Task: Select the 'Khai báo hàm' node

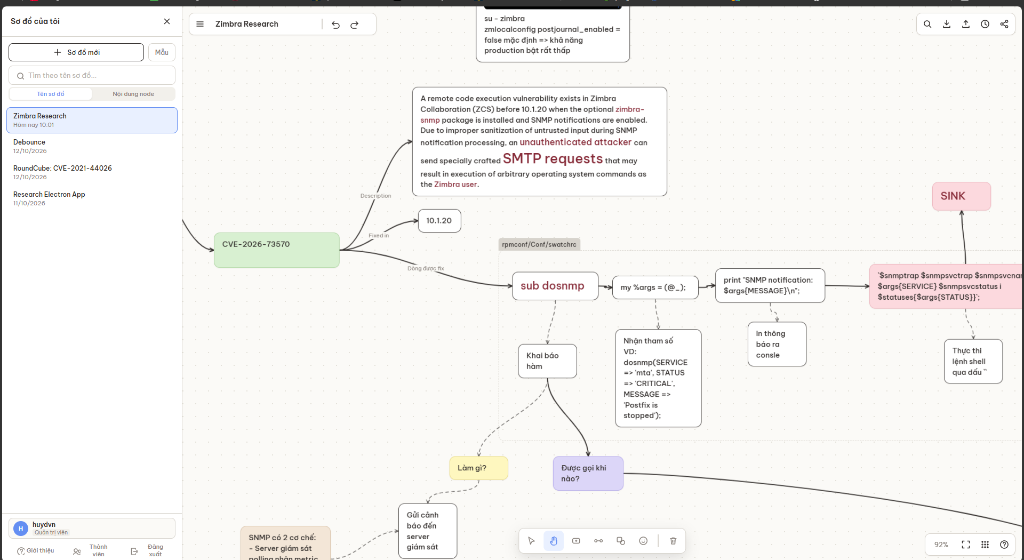Action: tap(547, 361)
